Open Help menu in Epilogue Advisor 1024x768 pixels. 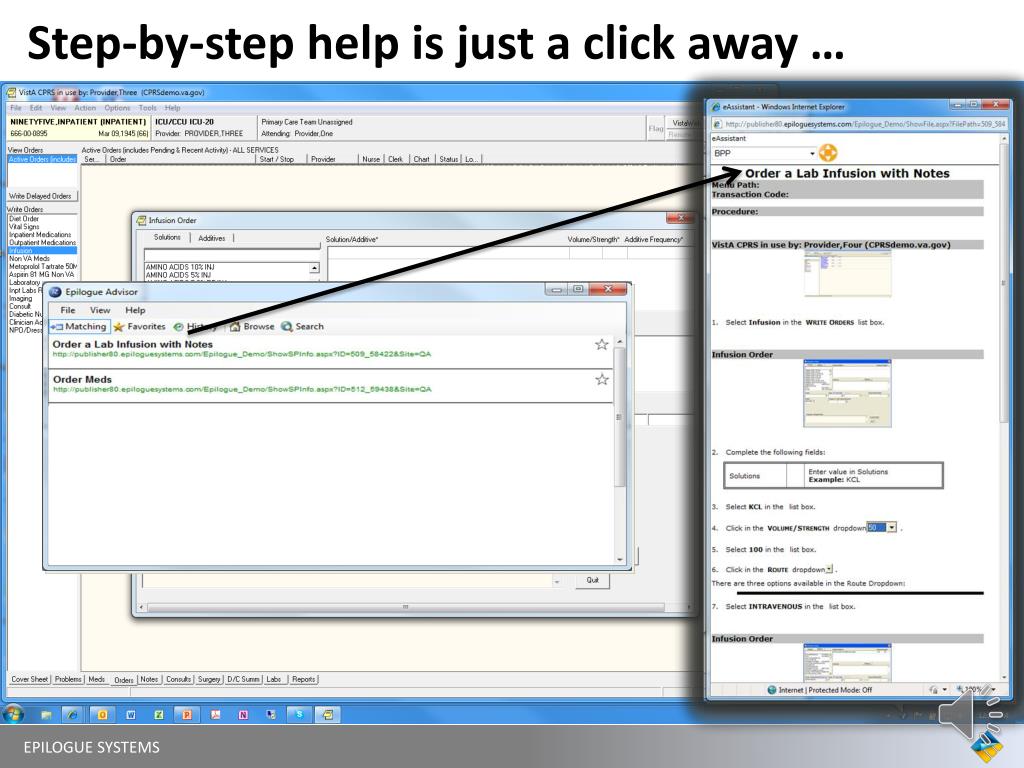[135, 310]
